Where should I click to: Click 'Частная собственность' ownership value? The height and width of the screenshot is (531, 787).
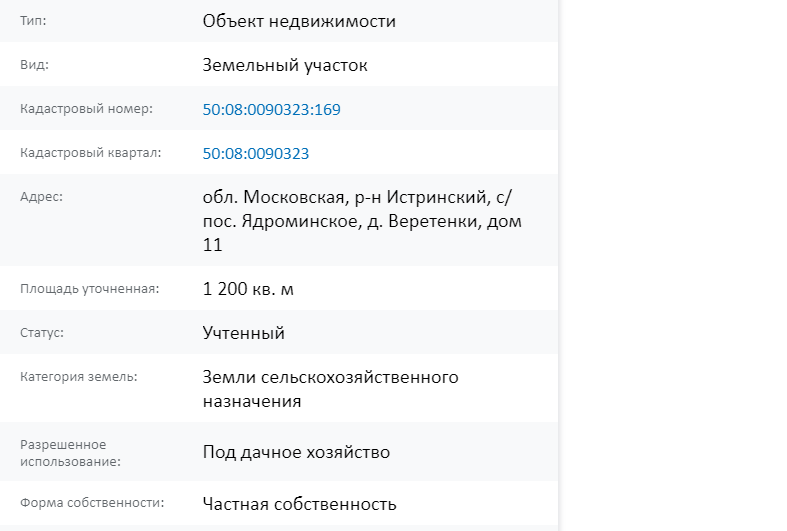300,504
